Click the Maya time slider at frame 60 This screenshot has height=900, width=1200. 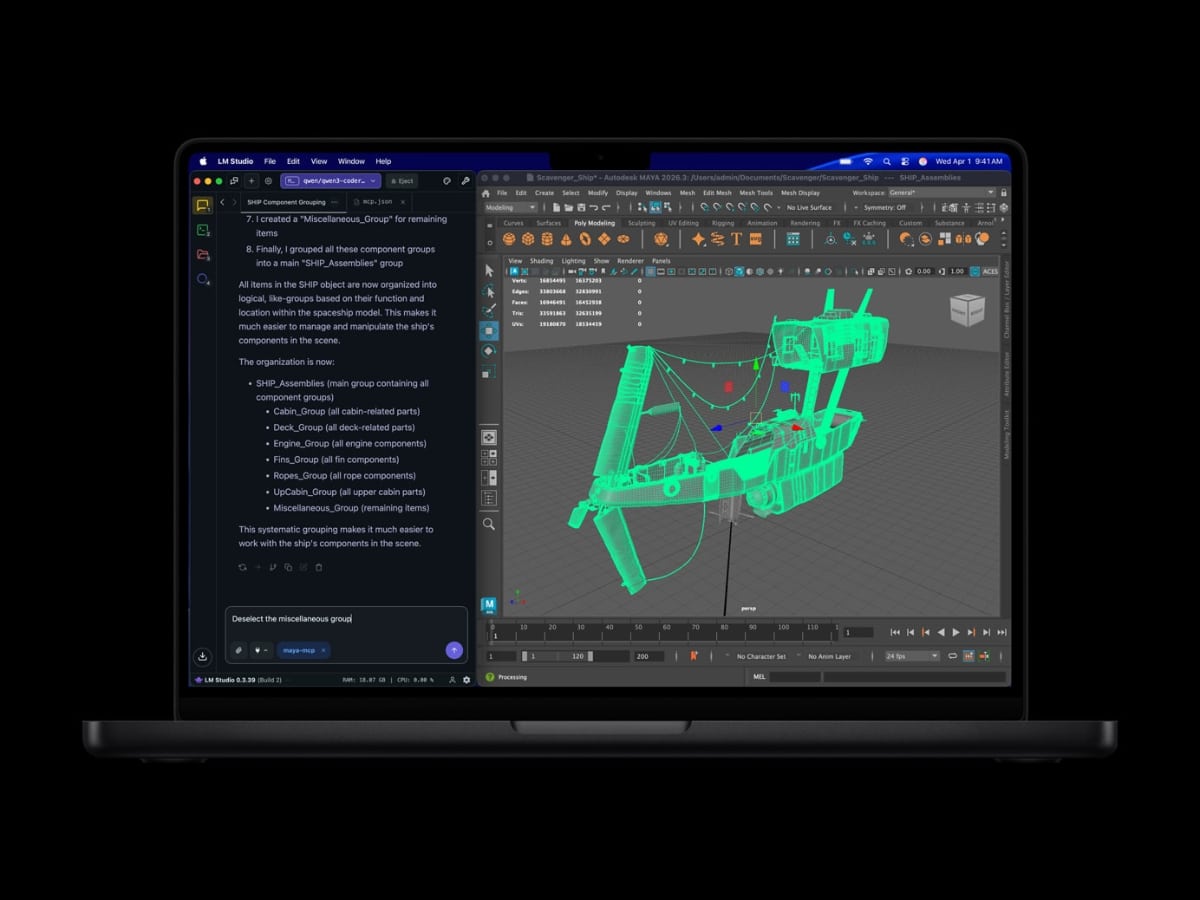666,633
